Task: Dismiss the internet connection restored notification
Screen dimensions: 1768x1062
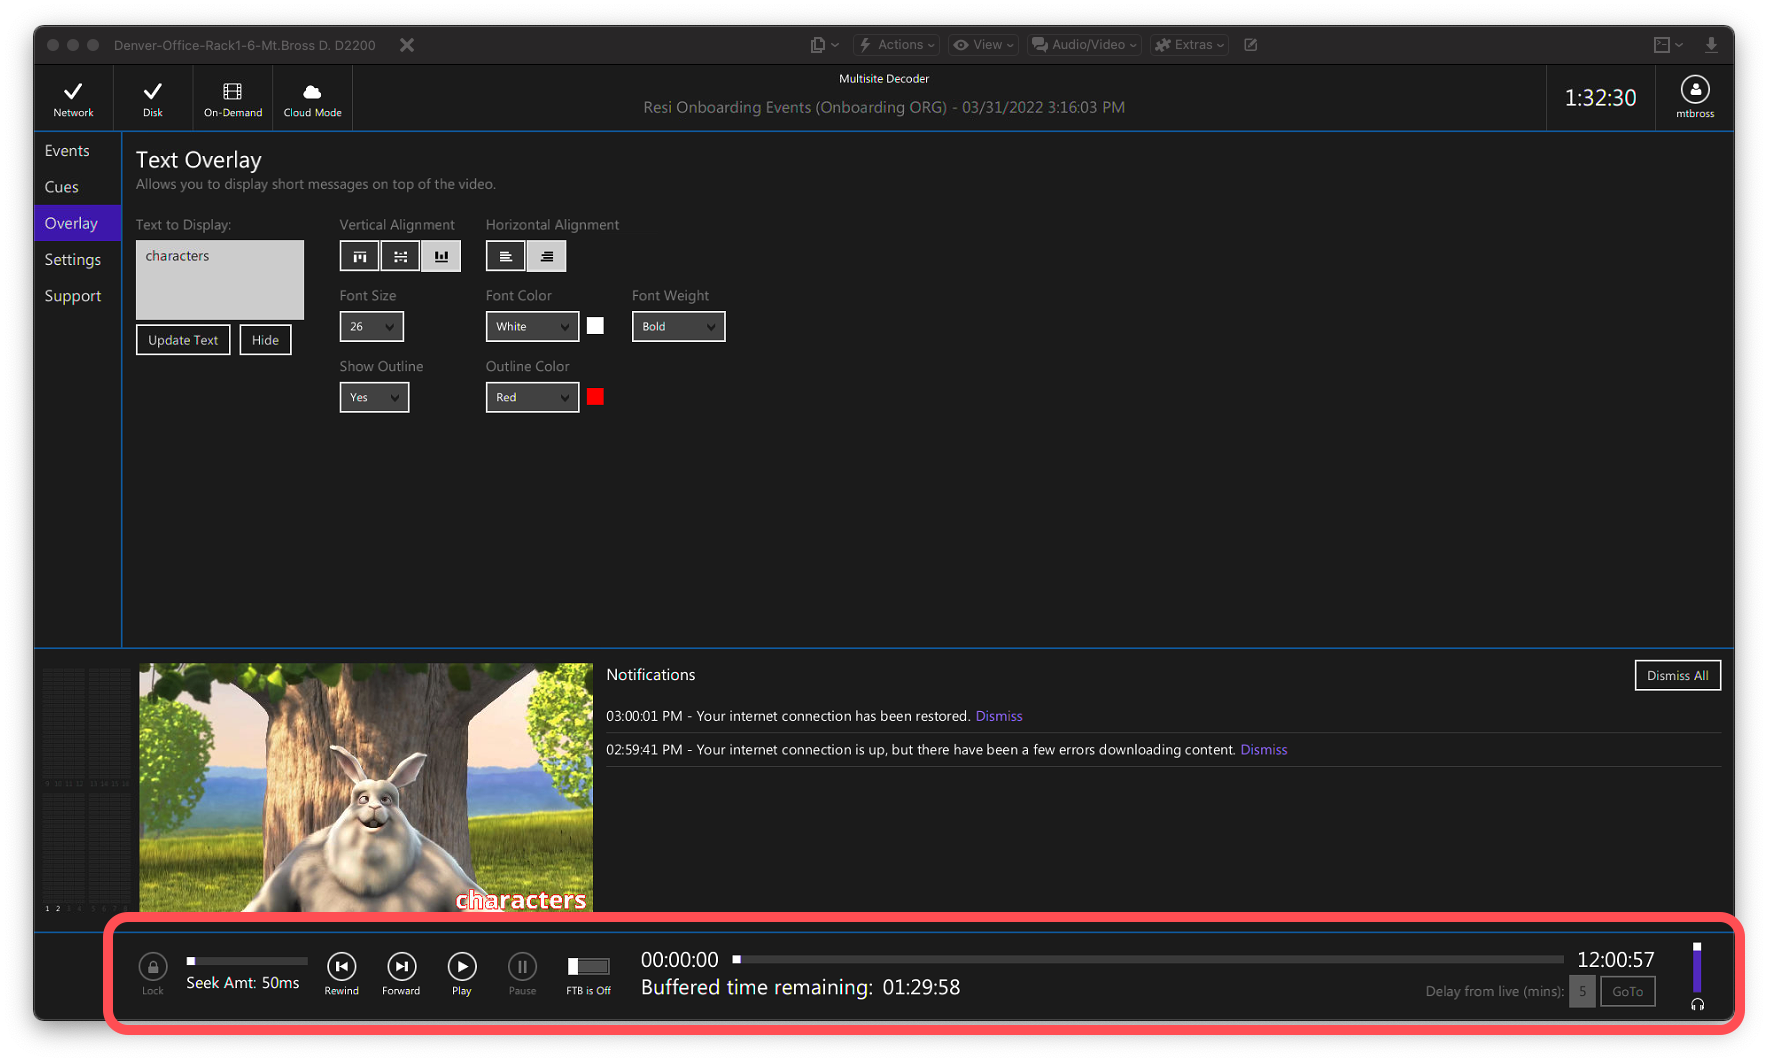Action: (x=998, y=716)
